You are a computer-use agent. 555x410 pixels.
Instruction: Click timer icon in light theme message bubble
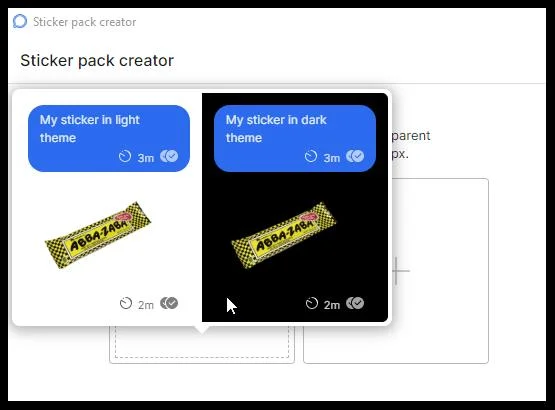point(125,156)
